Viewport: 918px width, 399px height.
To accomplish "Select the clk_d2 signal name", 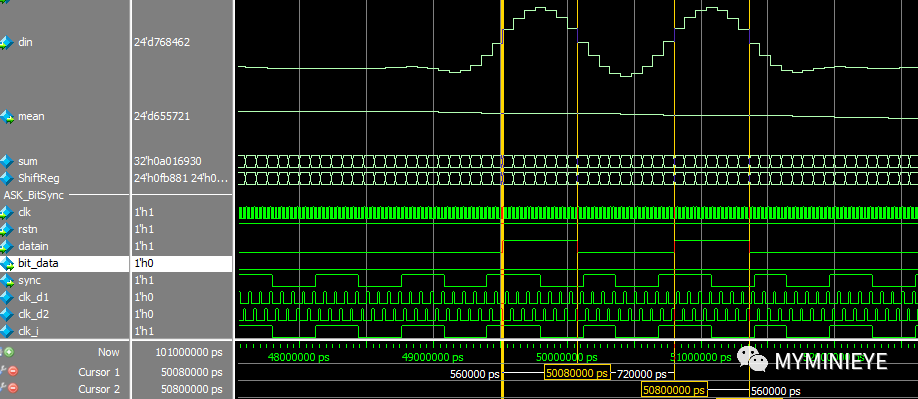I will coord(33,314).
